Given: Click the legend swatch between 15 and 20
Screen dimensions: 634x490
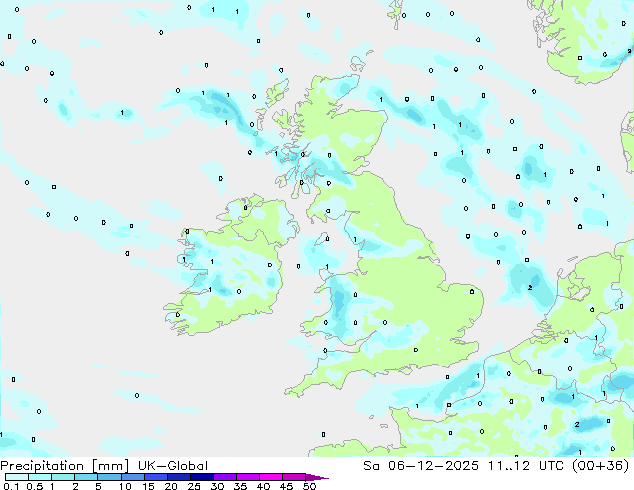Looking at the screenshot, I should (x=156, y=477).
